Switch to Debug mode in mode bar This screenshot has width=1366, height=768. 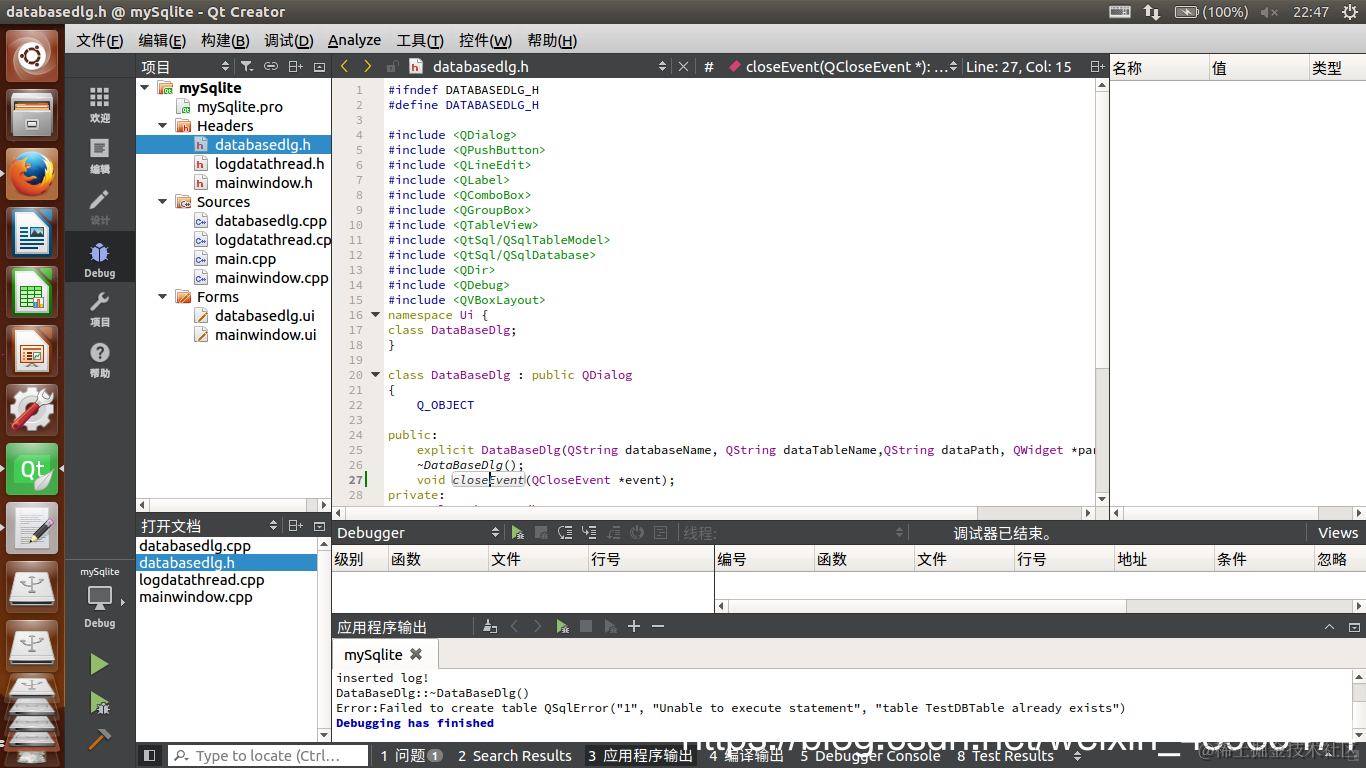(100, 258)
